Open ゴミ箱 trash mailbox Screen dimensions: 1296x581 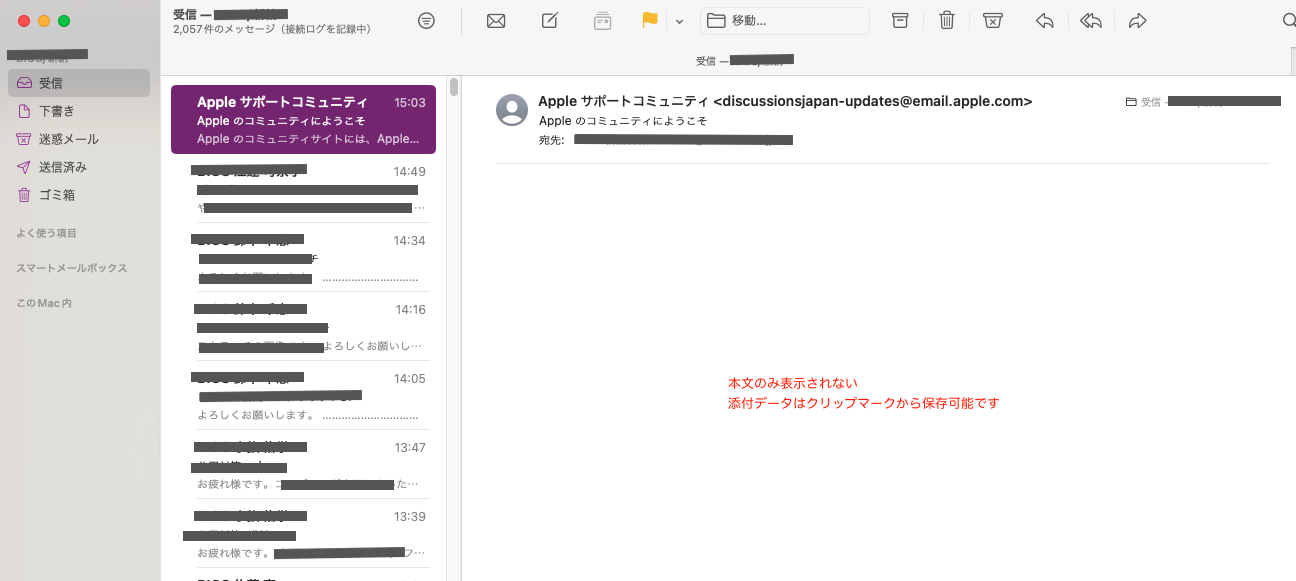tap(79, 195)
